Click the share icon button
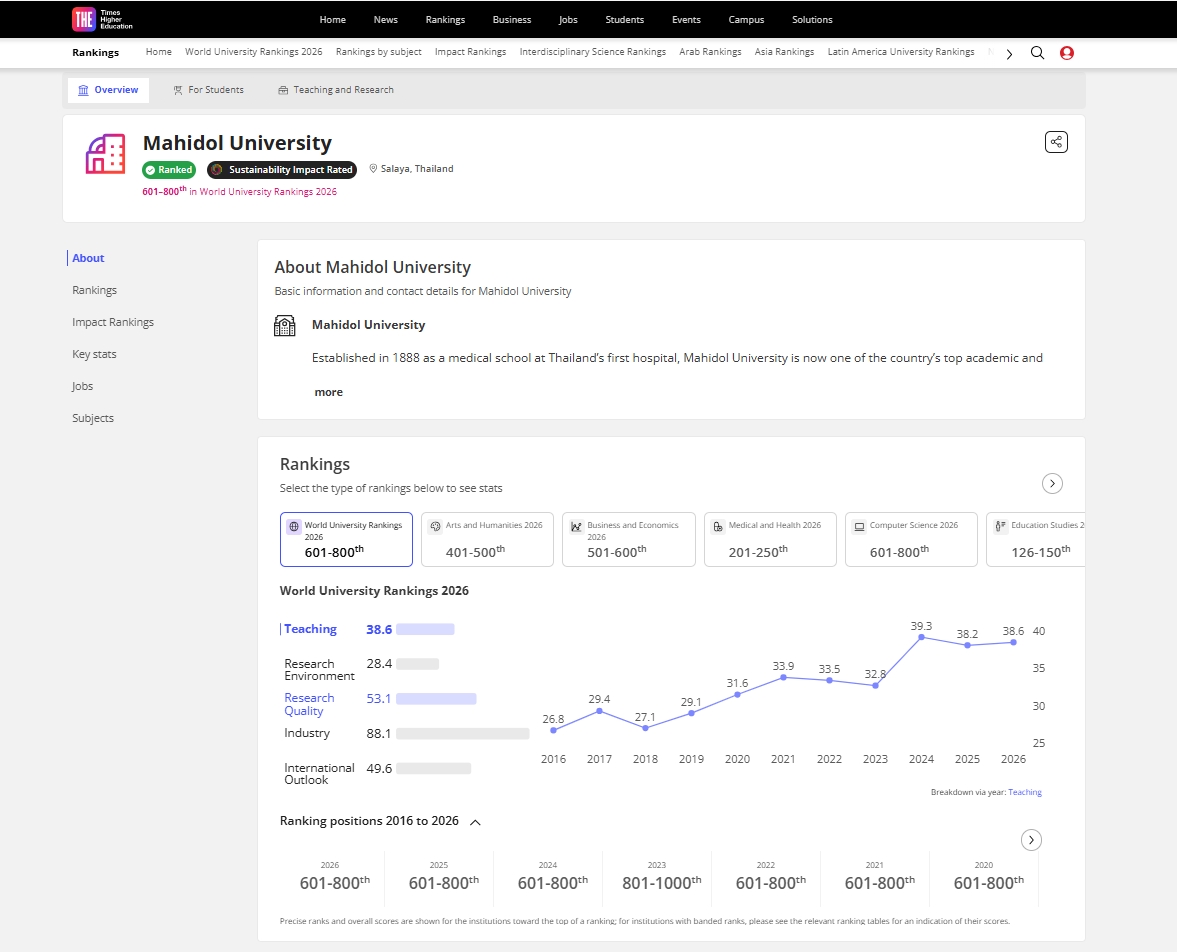The image size is (1177, 952). tap(1056, 142)
